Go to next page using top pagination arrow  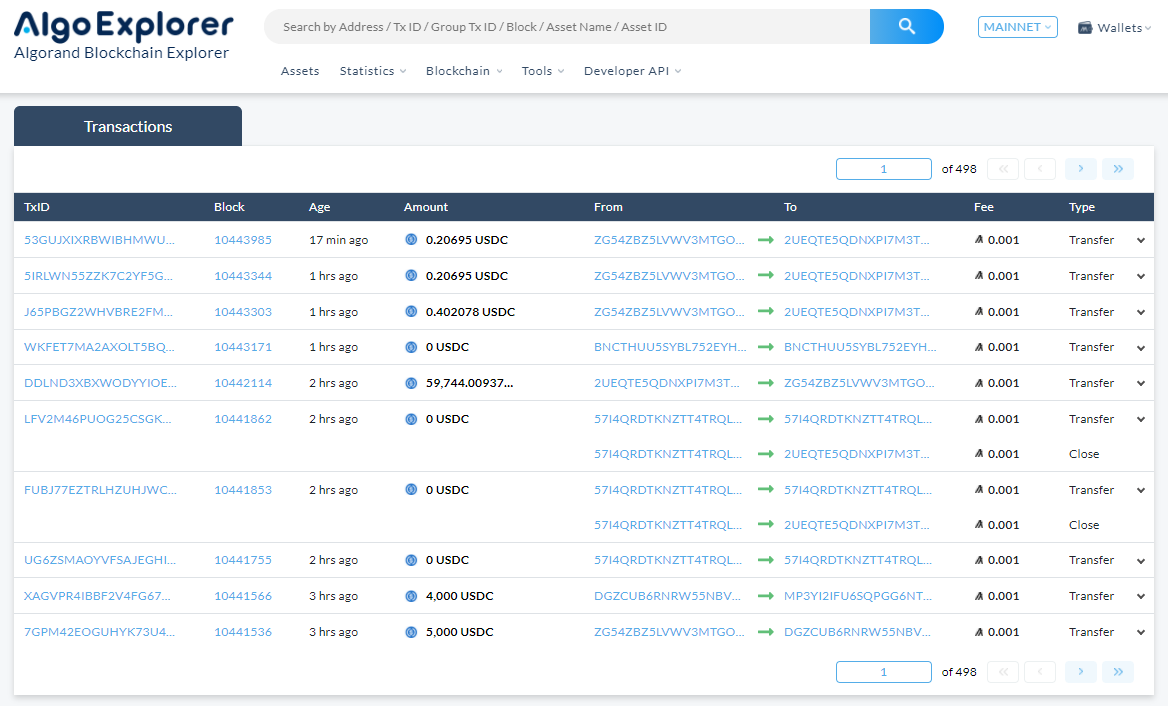1080,169
